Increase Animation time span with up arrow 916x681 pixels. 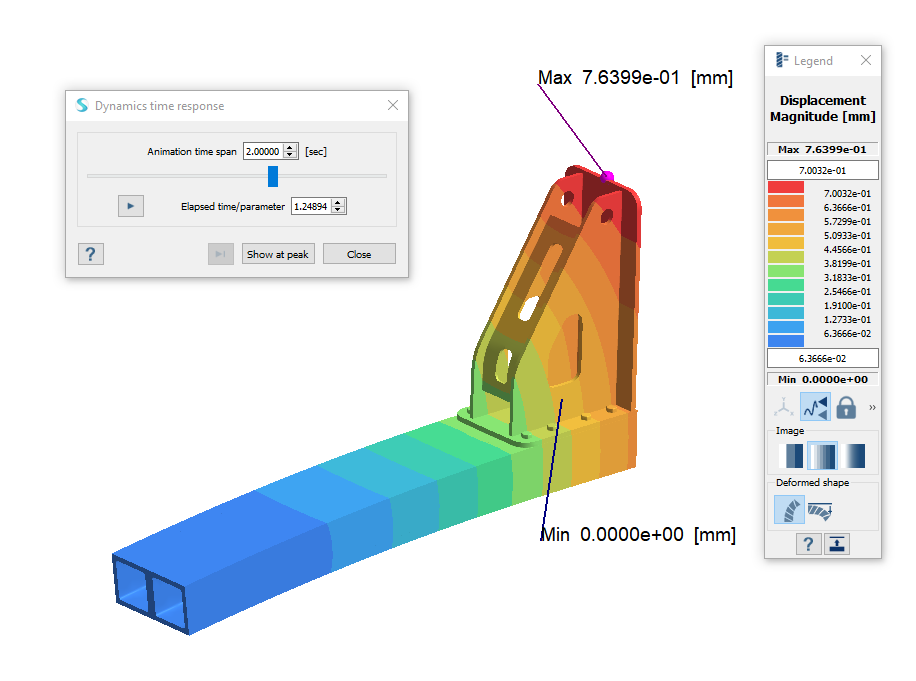tap(290, 148)
